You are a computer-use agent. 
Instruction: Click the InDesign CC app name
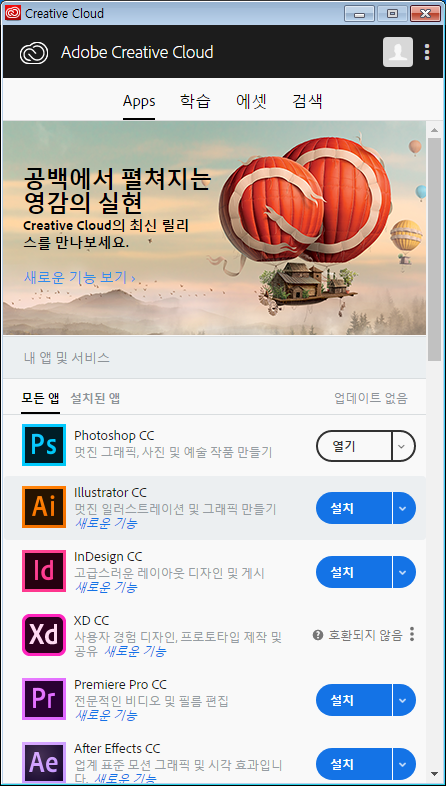click(x=108, y=556)
